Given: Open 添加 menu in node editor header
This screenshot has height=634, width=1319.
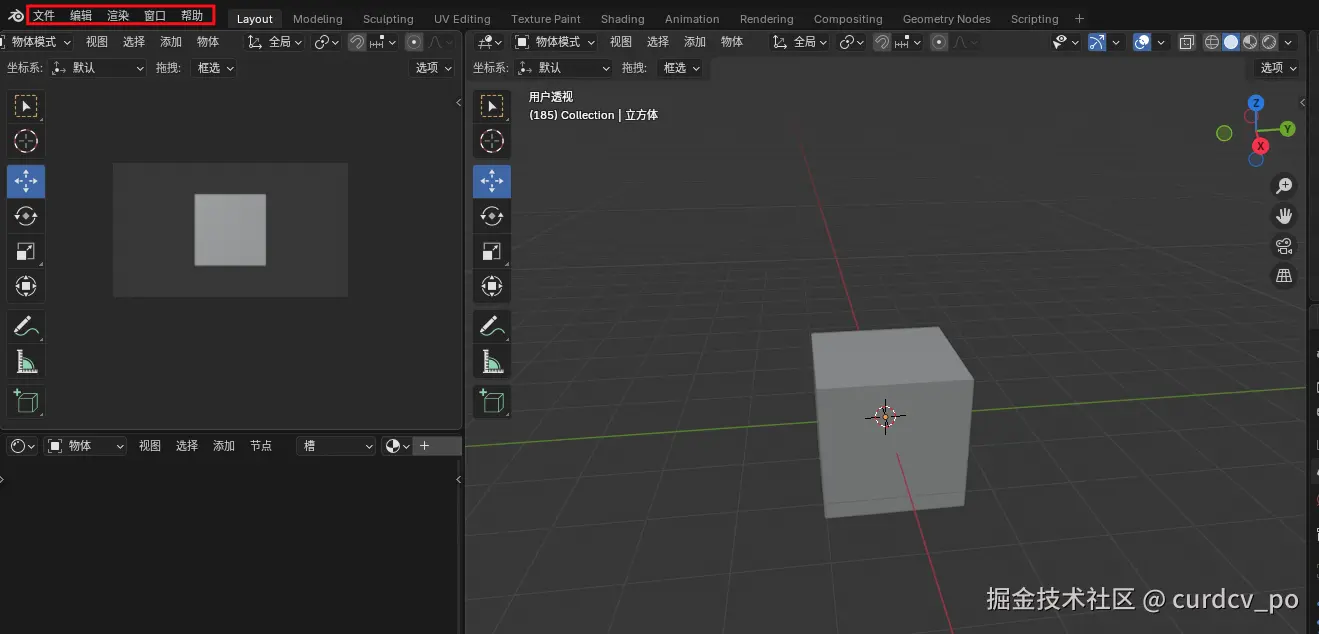Looking at the screenshot, I should tap(224, 446).
